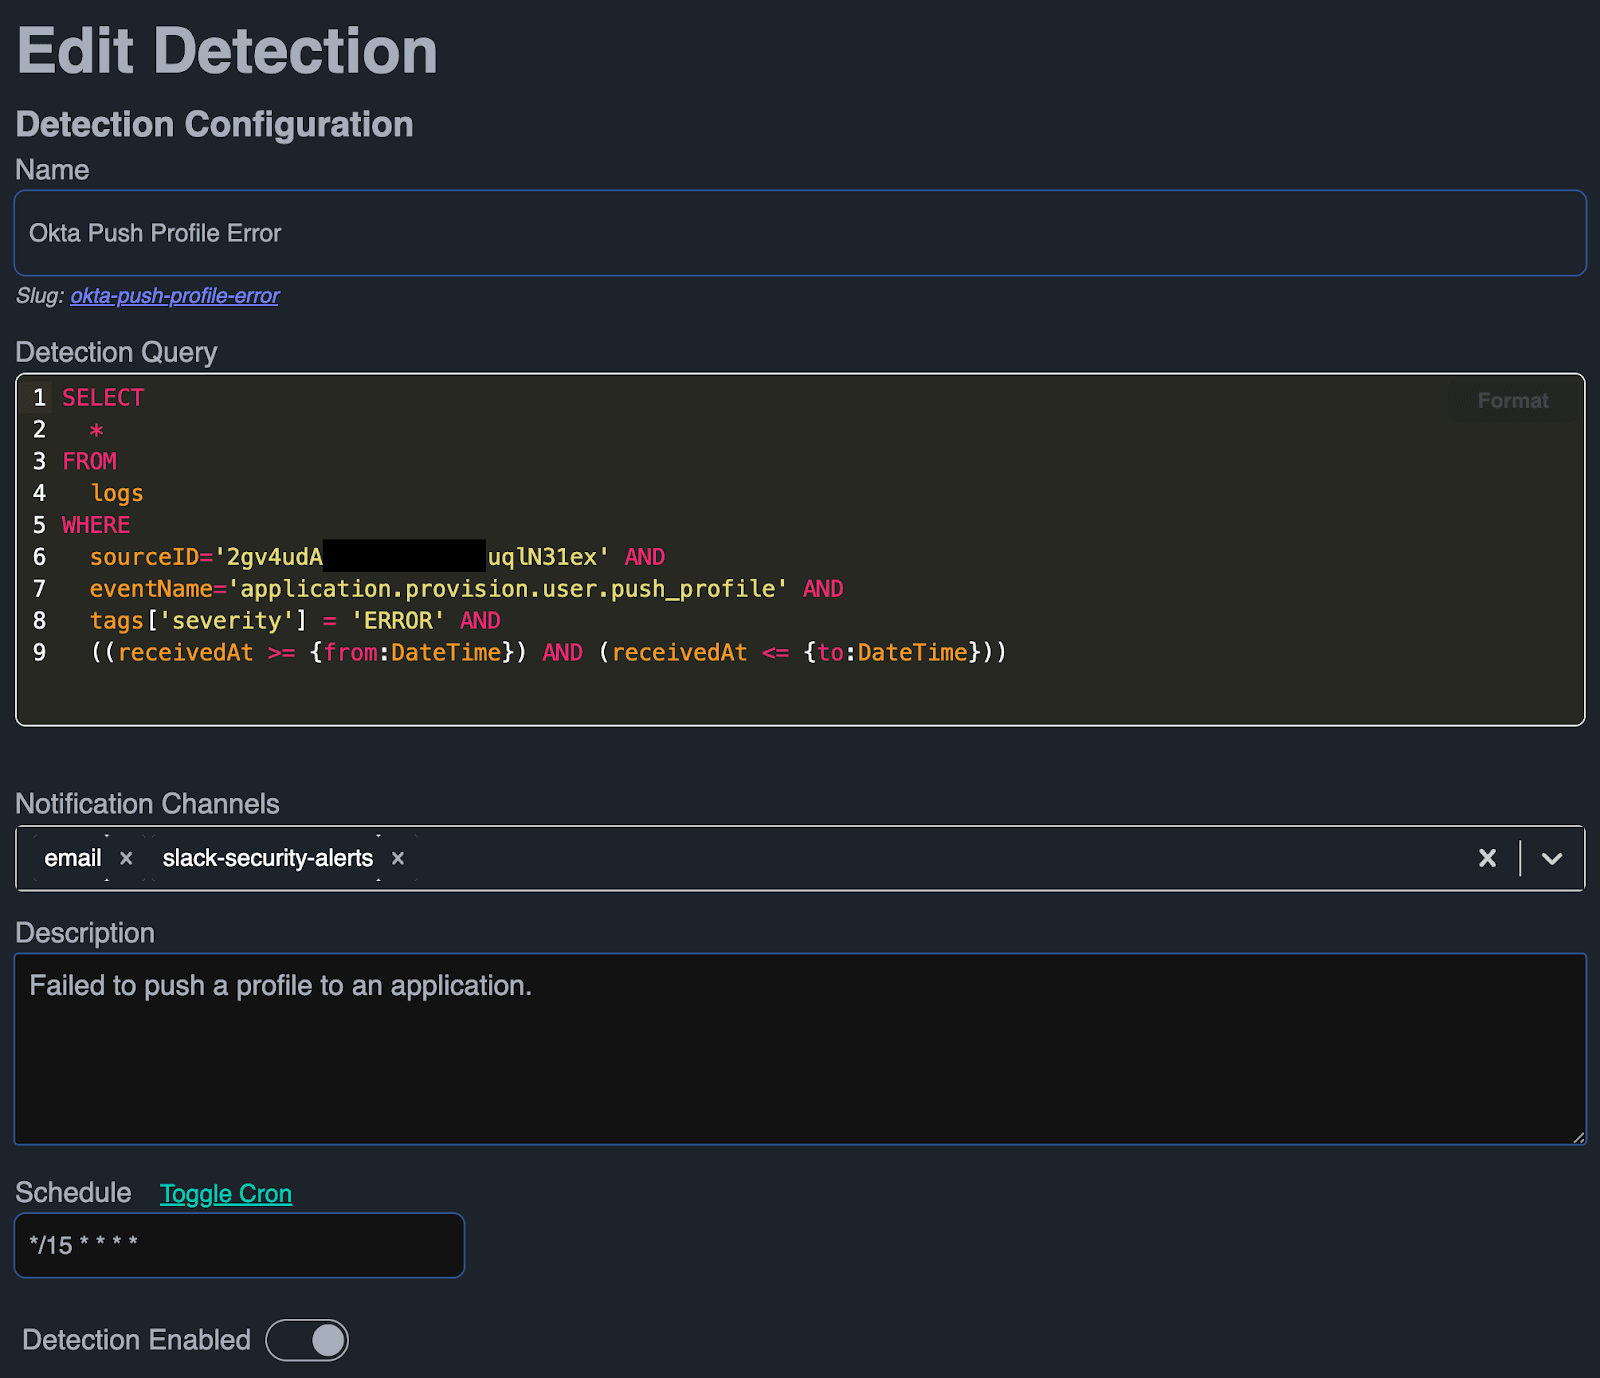Remove the email notification channel chip
Screen dimensions: 1600x1378
tap(127, 858)
